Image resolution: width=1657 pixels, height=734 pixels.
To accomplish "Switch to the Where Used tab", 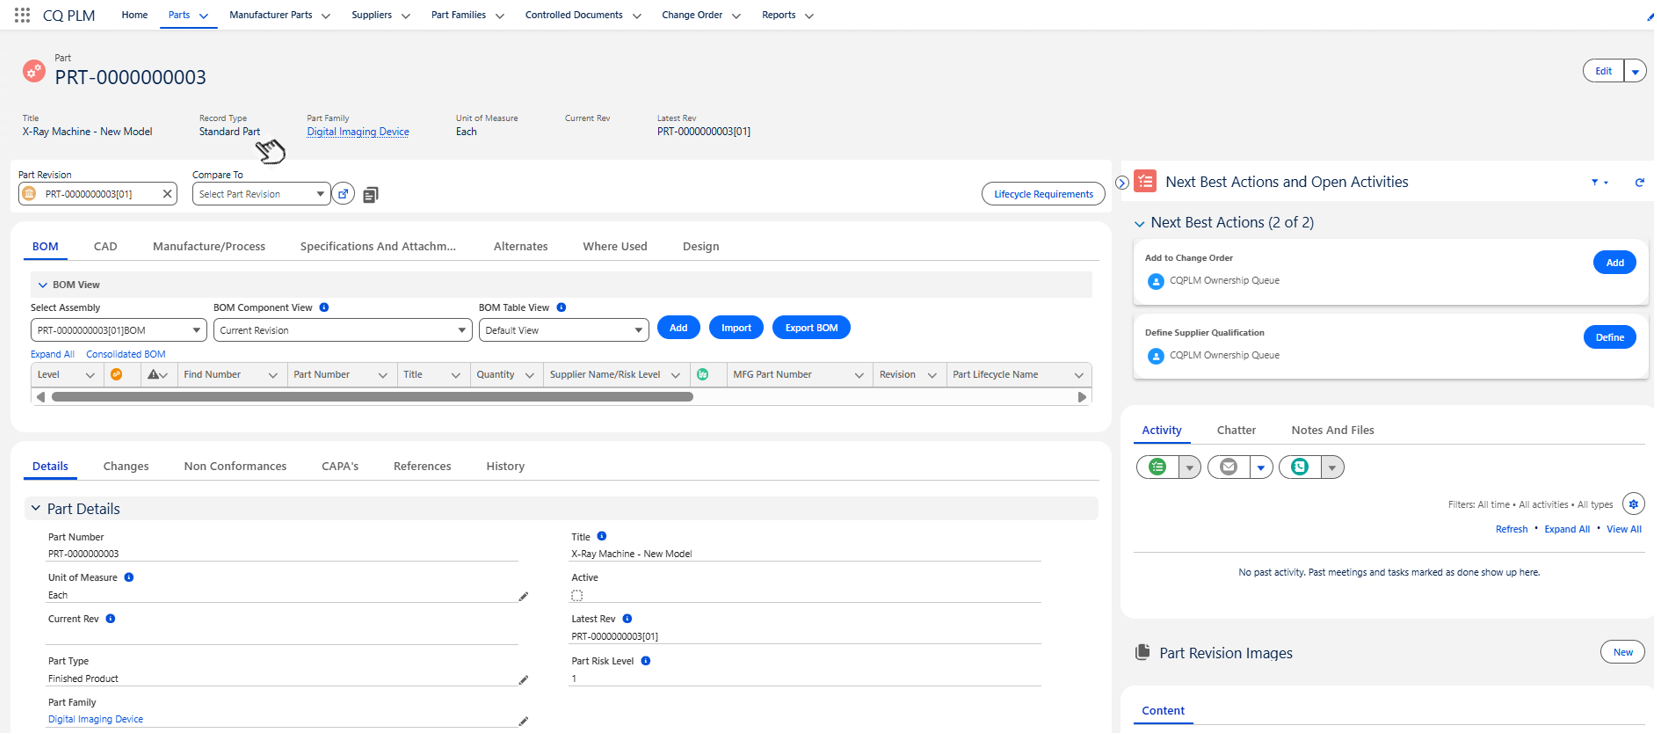I will coord(614,246).
